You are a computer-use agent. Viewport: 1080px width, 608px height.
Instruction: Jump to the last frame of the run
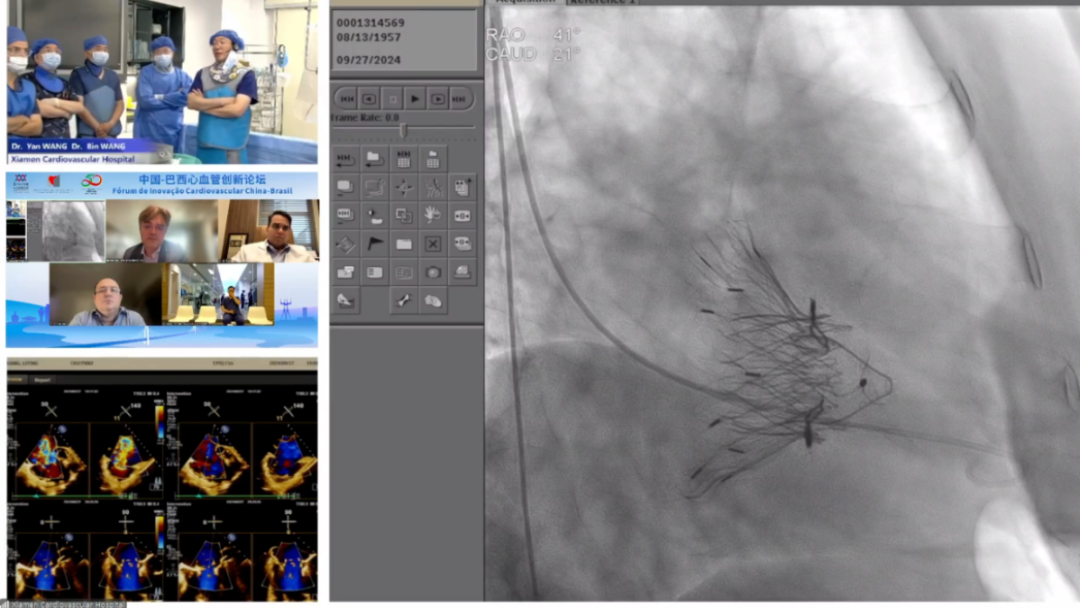[x=460, y=98]
